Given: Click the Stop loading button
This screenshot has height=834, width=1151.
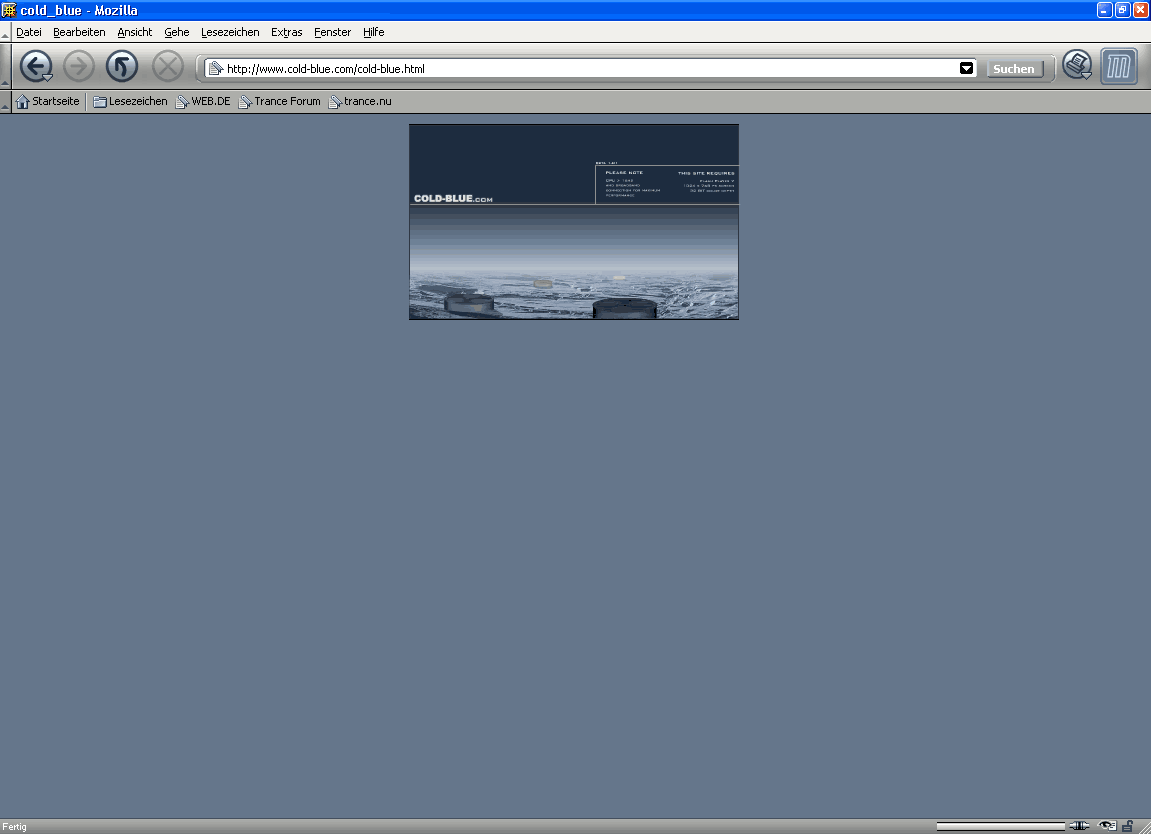Looking at the screenshot, I should [167, 67].
